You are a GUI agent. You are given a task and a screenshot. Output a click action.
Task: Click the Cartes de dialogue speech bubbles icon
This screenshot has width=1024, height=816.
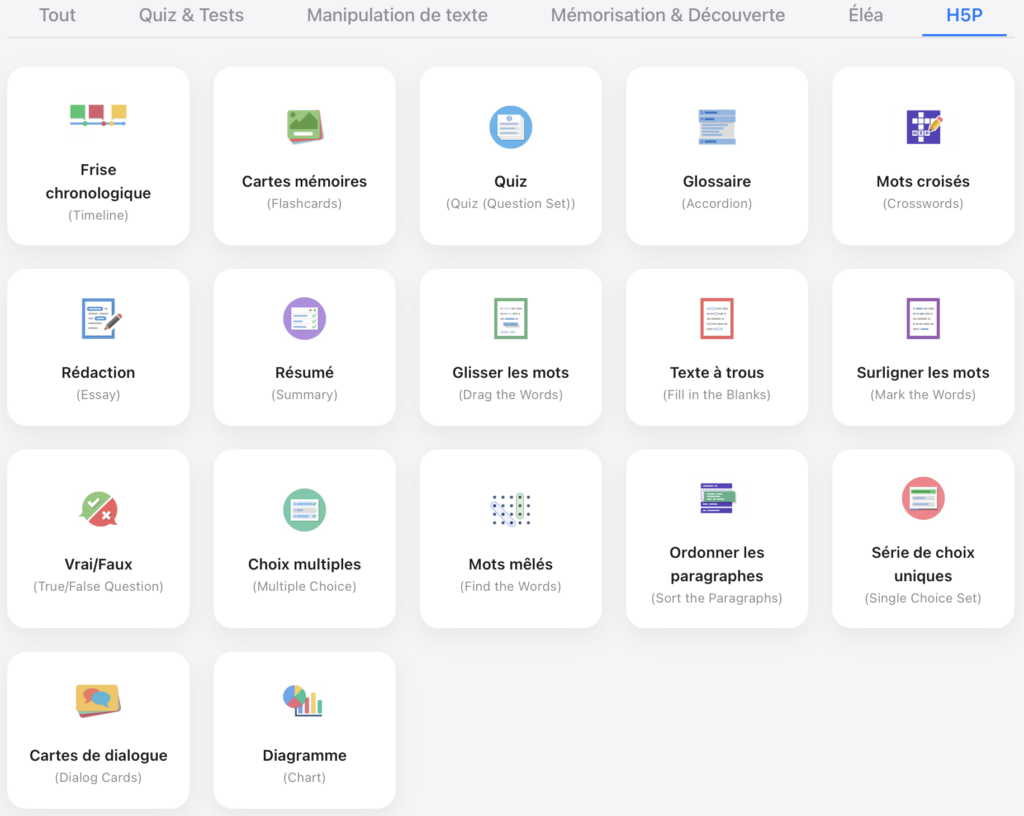[98, 700]
